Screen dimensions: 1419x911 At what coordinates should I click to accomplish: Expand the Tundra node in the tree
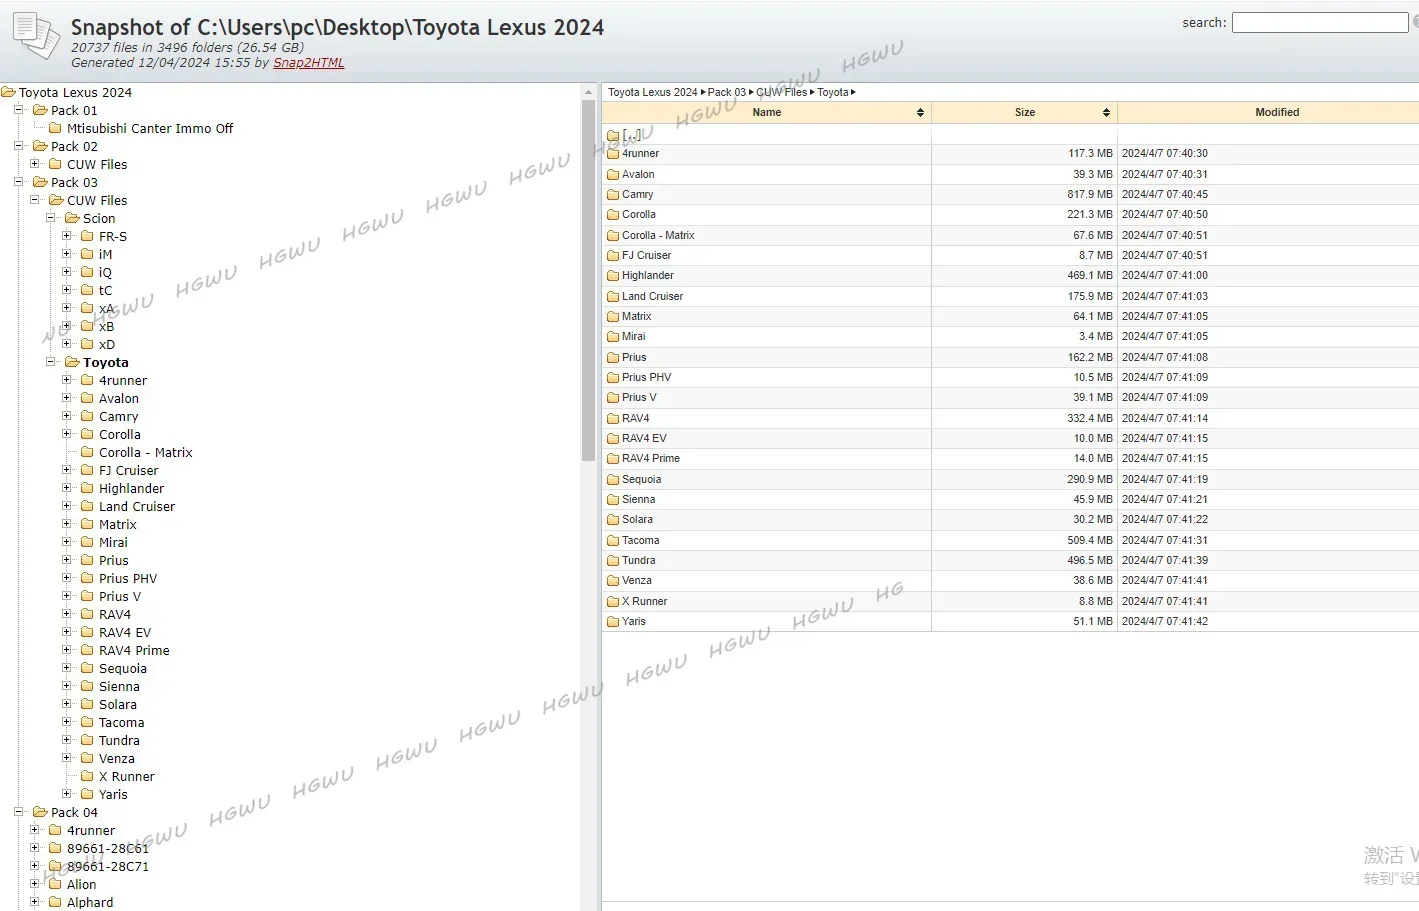(66, 740)
